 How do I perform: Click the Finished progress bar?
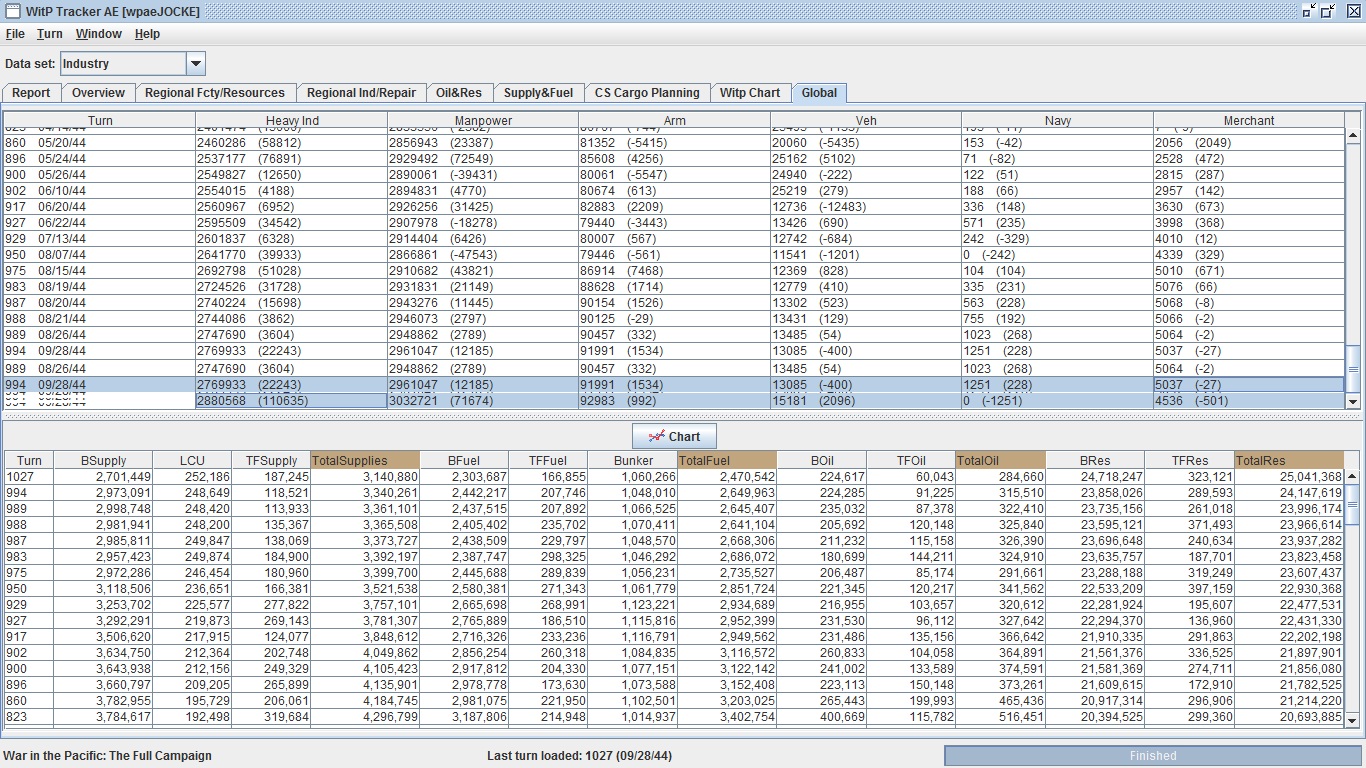tap(1153, 756)
